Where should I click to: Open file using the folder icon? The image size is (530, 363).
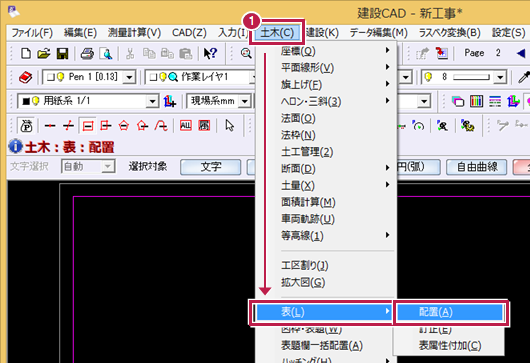[44, 53]
